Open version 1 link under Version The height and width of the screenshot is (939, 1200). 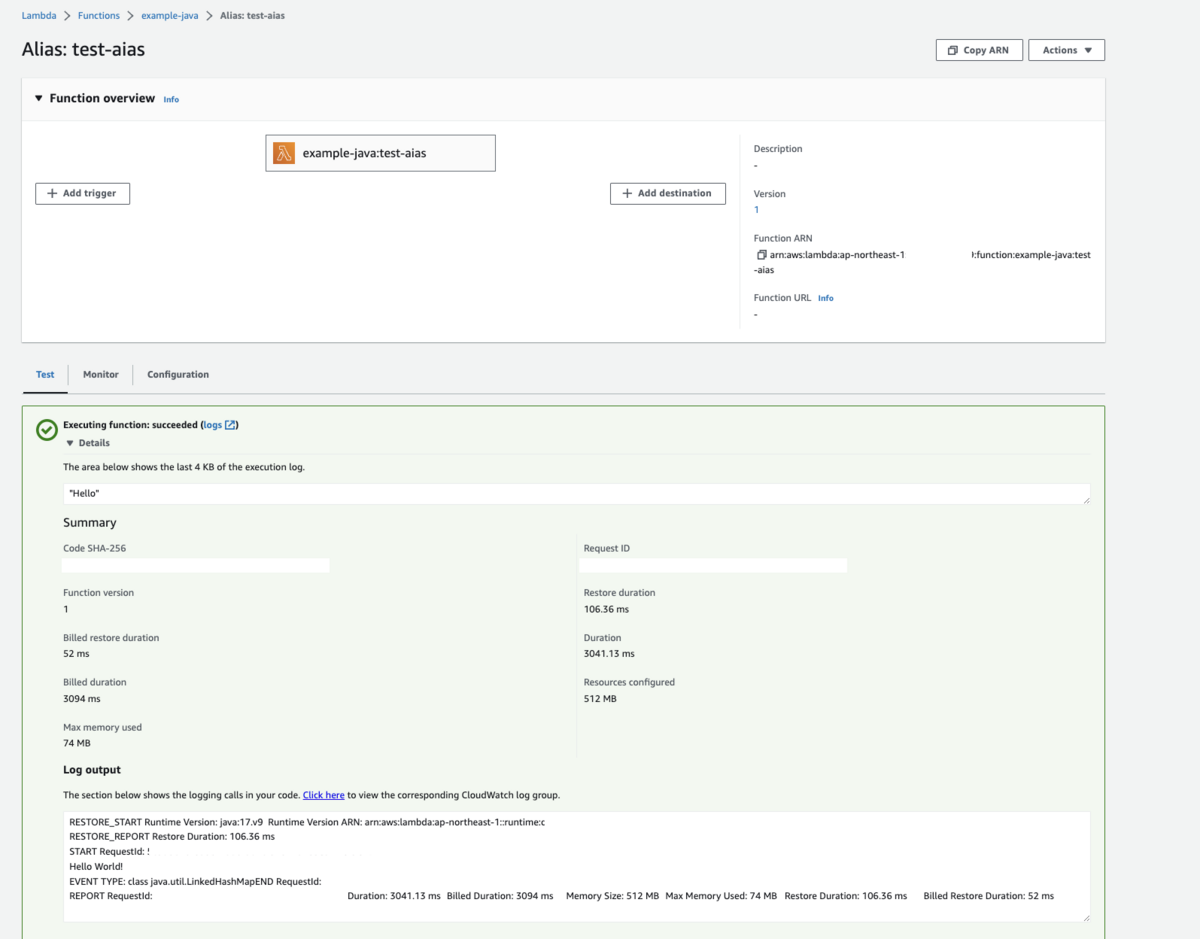tap(756, 210)
